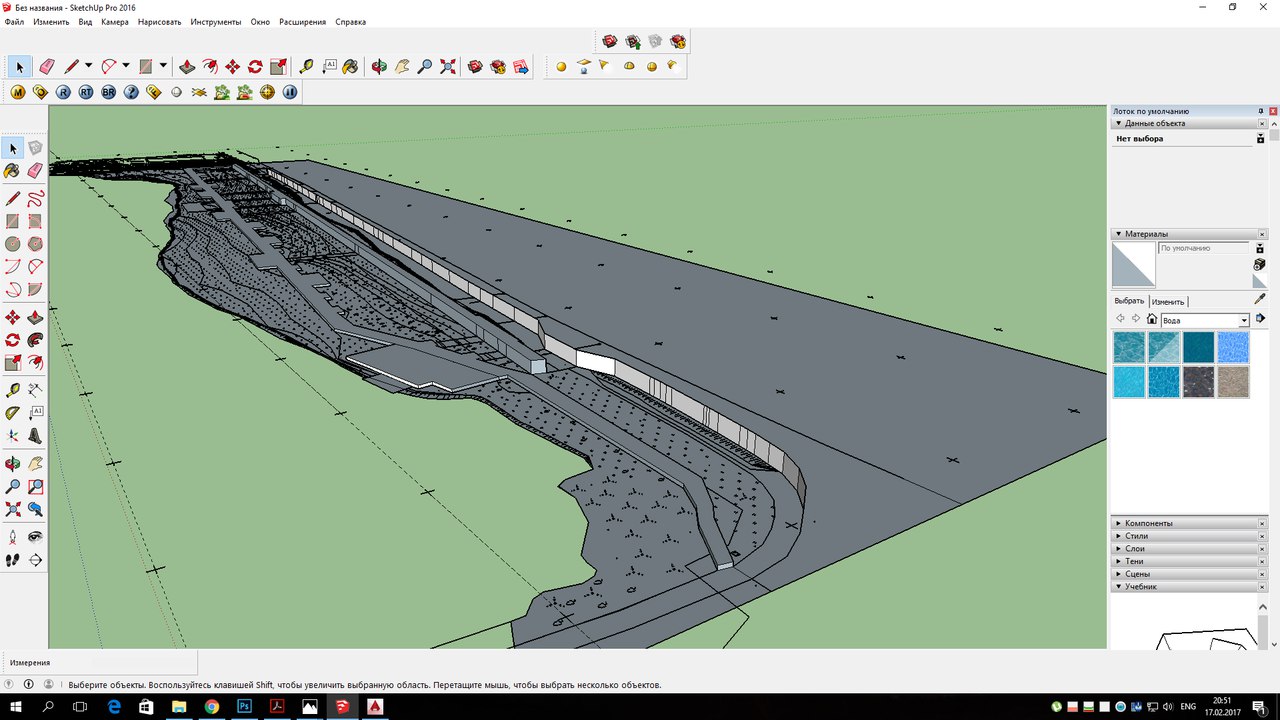This screenshot has width=1280, height=720.
Task: Toggle details display in Entity Info panel
Action: click(1260, 139)
